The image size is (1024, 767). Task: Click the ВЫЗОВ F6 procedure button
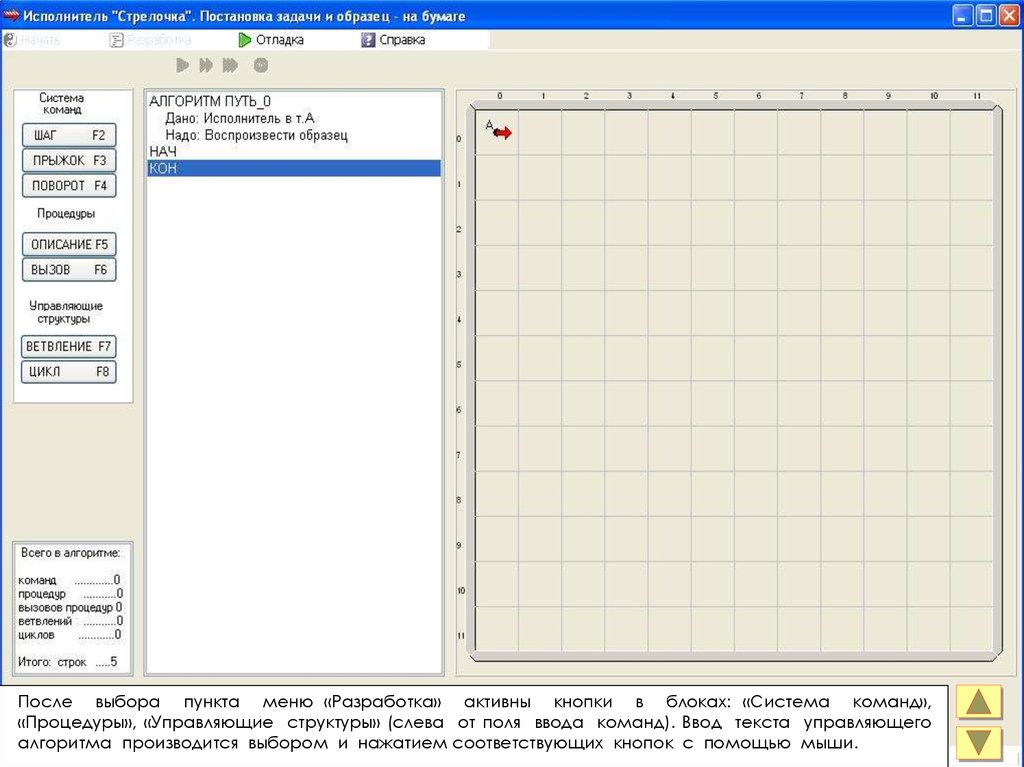coord(69,269)
